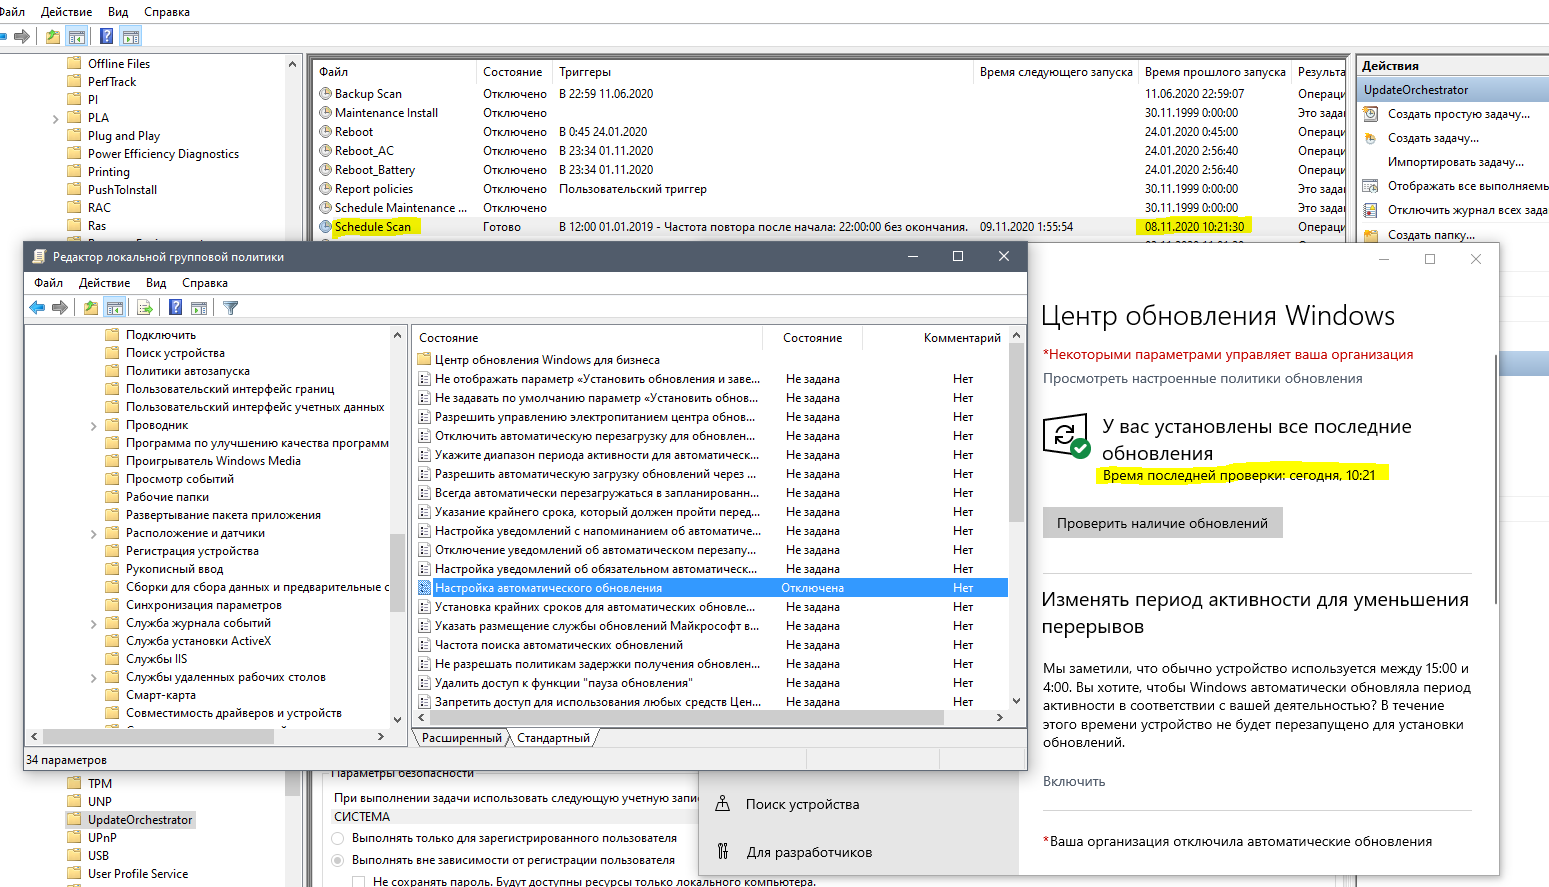
Task: Expand 'Служба журнала событий' policy node
Action: 94,624
